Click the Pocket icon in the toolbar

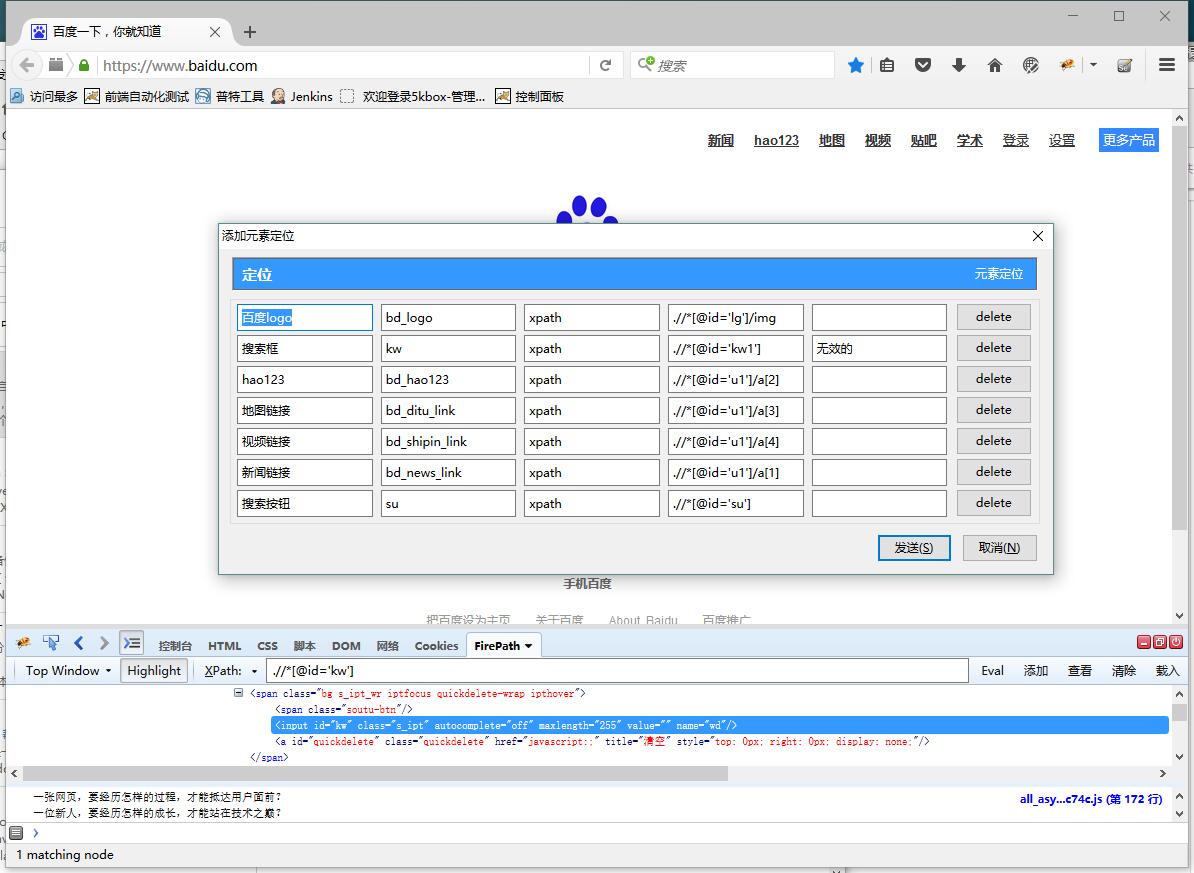(x=923, y=66)
